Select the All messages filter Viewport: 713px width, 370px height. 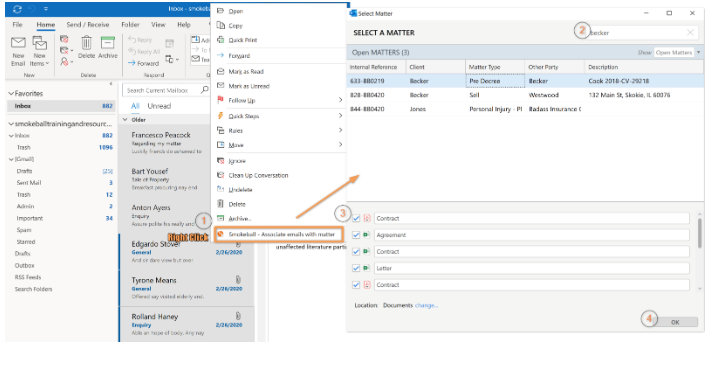coord(135,106)
